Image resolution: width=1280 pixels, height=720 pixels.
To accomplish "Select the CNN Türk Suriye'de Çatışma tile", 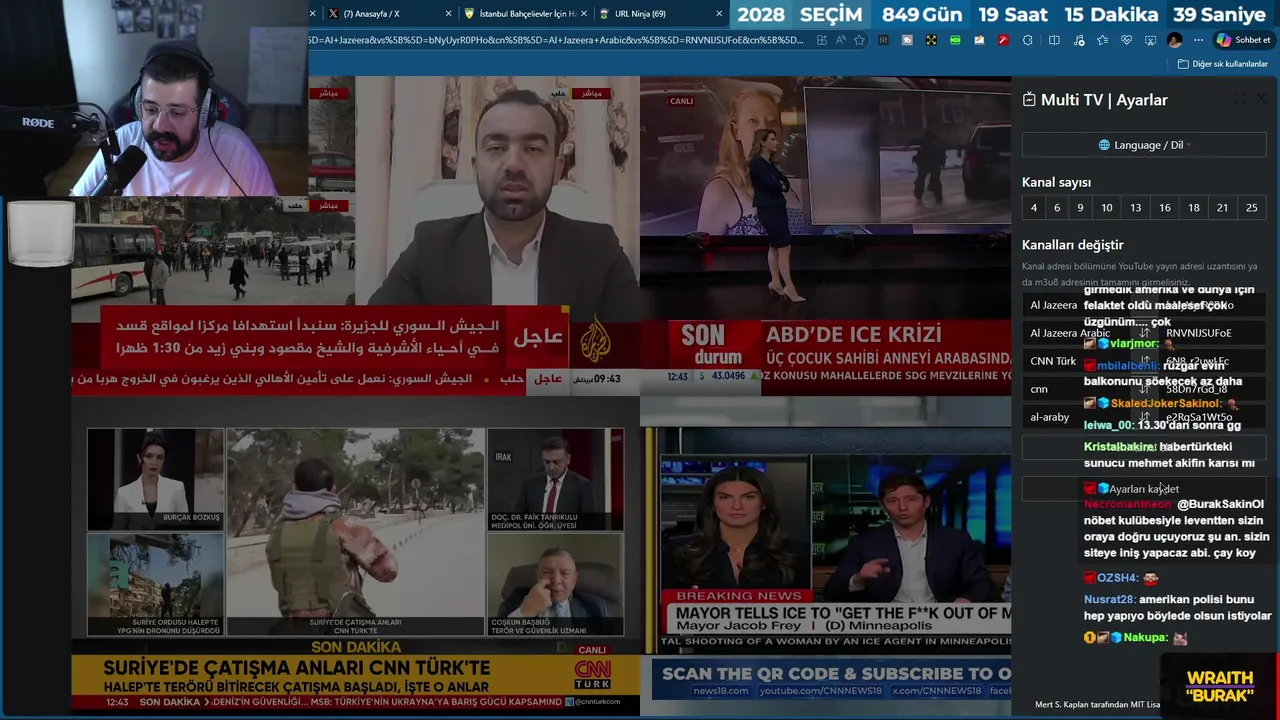I will coord(355,556).
